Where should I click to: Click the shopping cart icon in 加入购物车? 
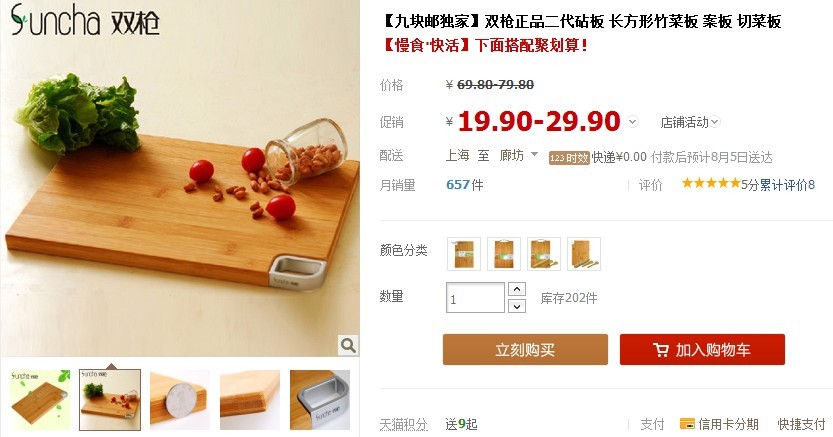pos(660,350)
